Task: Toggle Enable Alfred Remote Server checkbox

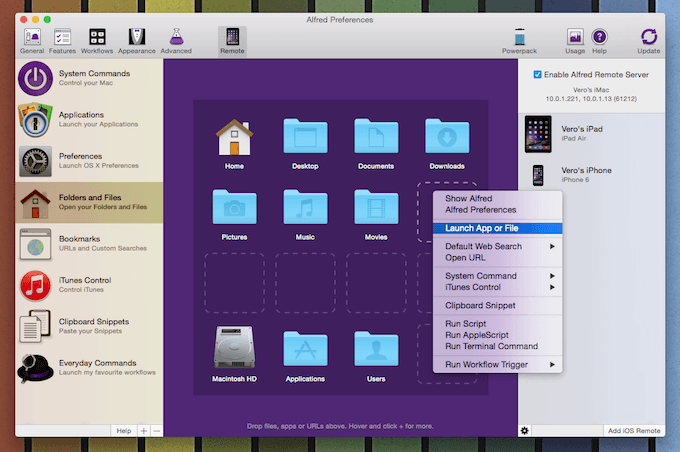Action: [x=537, y=75]
